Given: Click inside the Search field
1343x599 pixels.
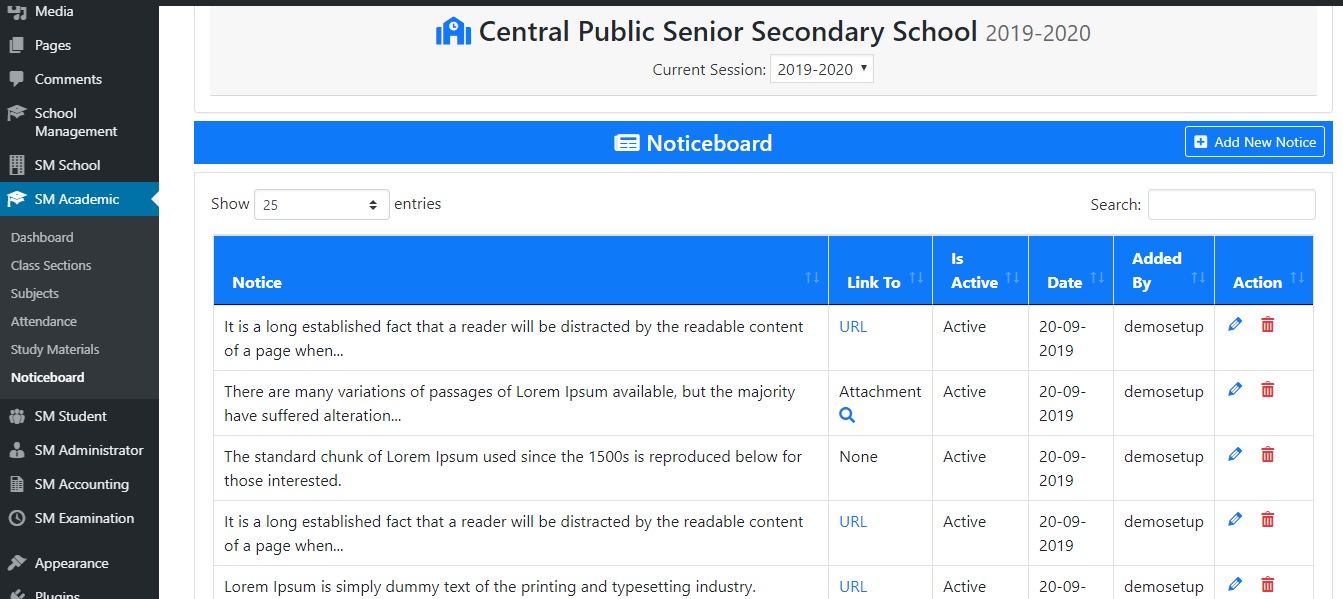Looking at the screenshot, I should (x=1231, y=204).
